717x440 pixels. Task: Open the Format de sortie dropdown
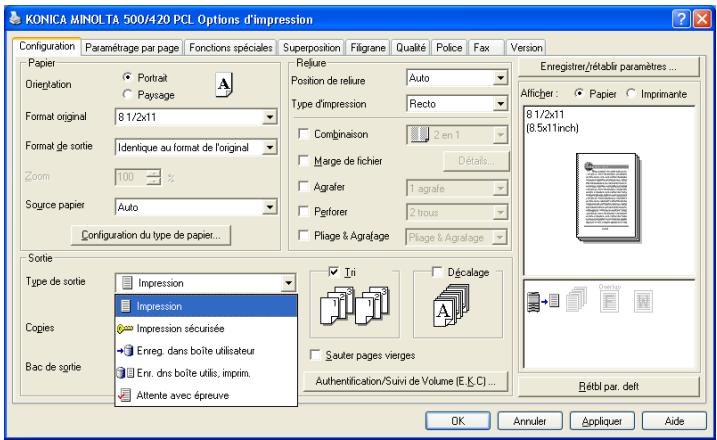coord(270,147)
